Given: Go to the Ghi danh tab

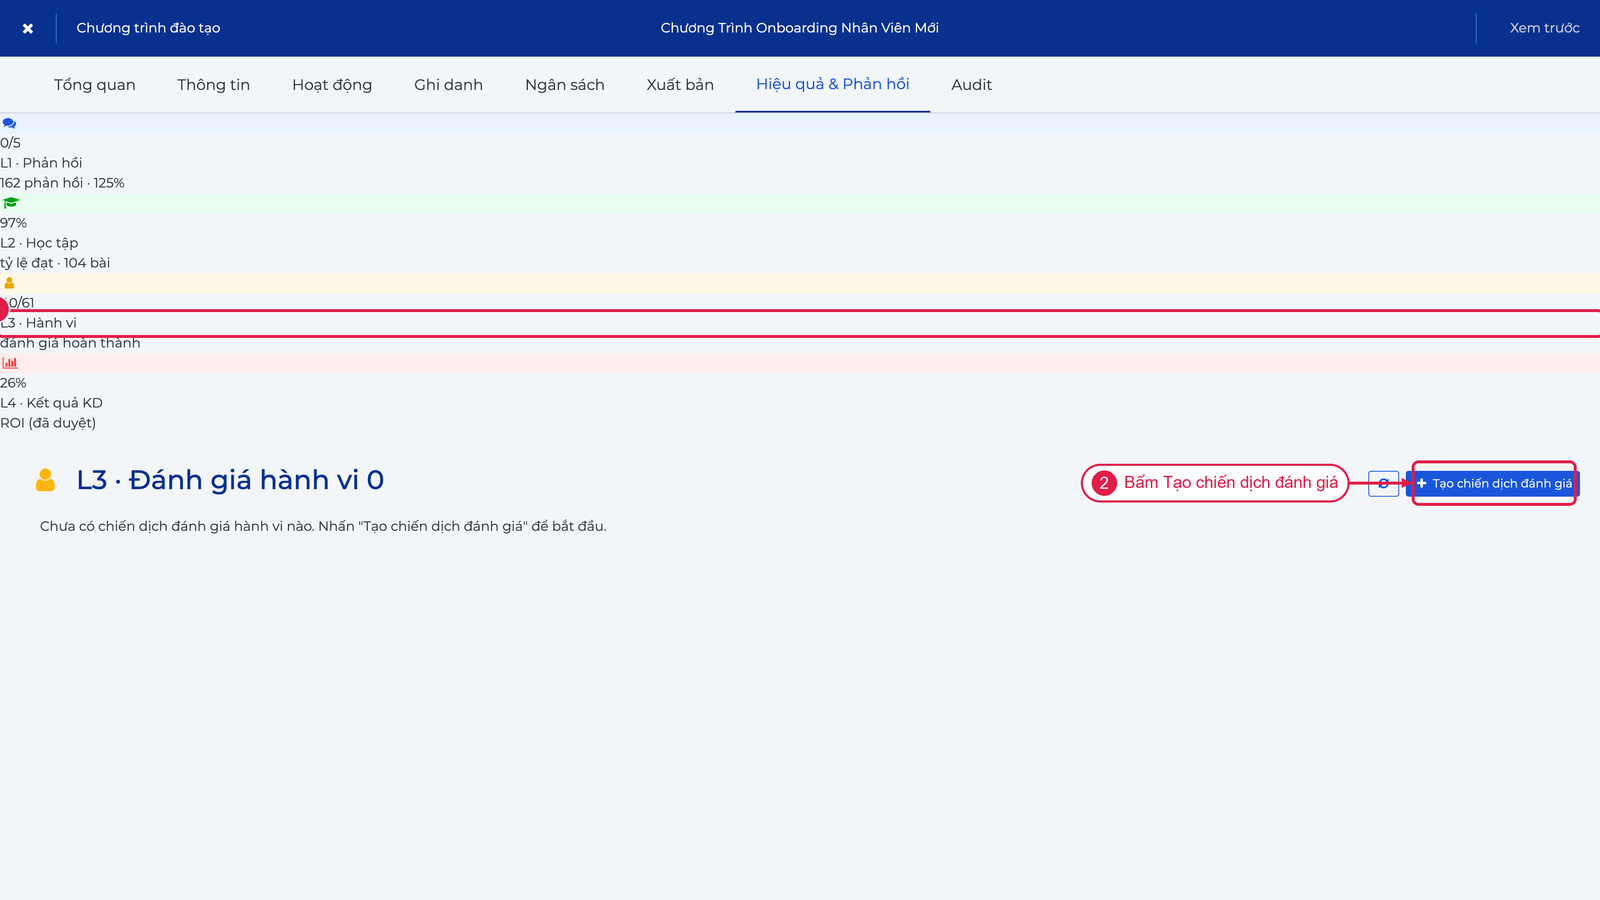Looking at the screenshot, I should pos(449,85).
